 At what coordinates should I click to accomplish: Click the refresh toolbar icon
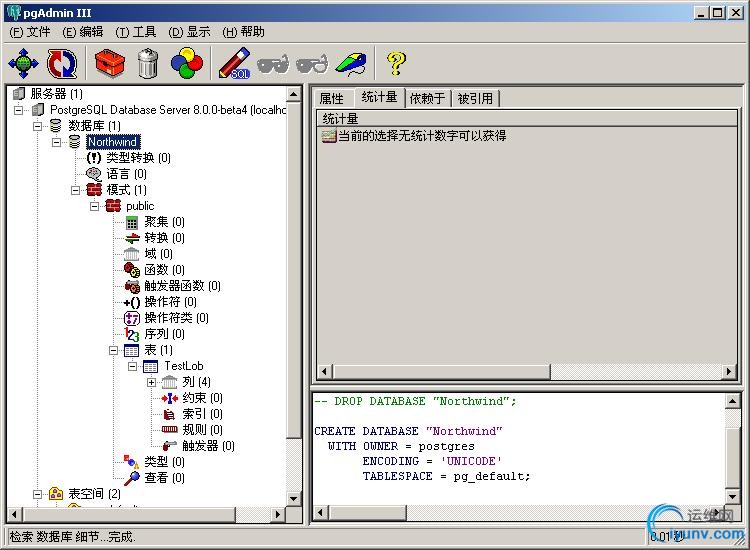62,63
